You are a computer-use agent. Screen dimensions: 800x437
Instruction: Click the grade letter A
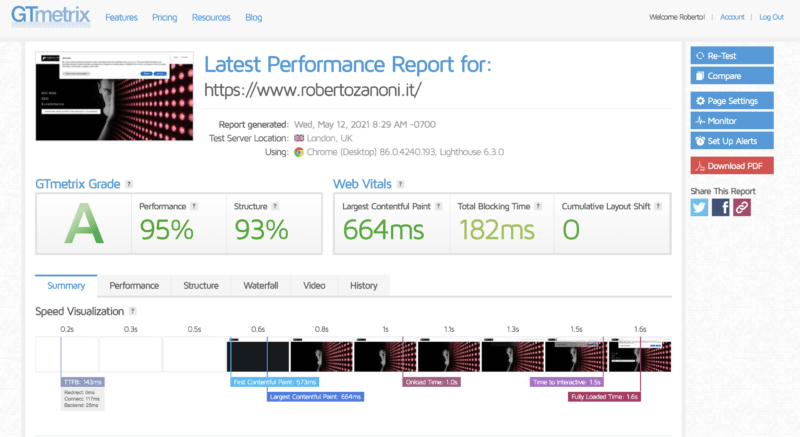click(x=84, y=224)
